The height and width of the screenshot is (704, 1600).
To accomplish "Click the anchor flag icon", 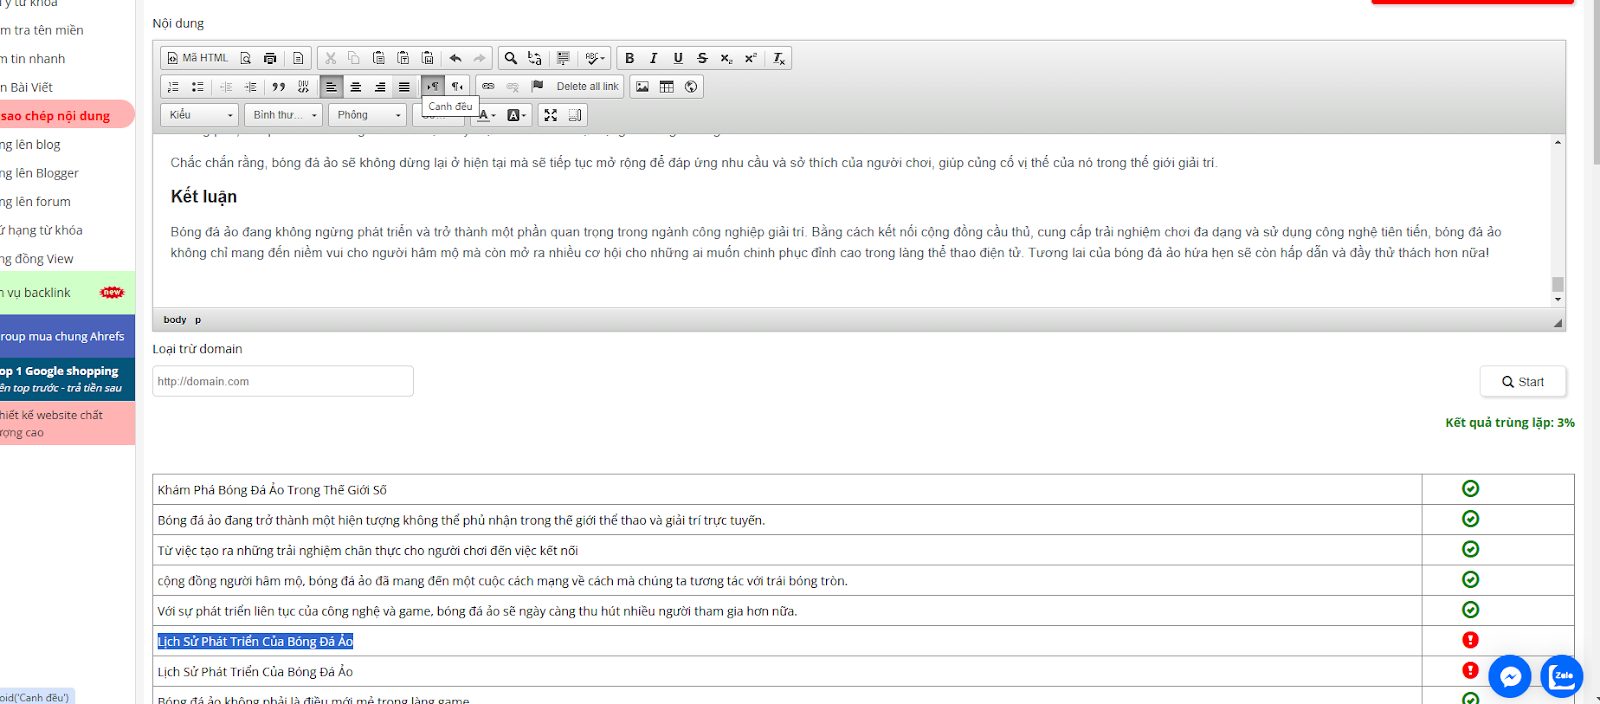I will (x=537, y=87).
